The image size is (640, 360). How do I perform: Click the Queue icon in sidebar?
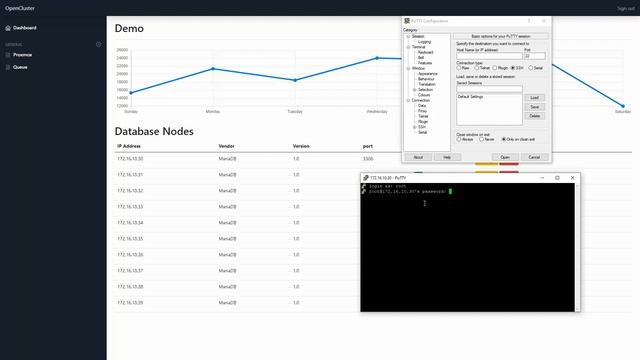(x=8, y=67)
